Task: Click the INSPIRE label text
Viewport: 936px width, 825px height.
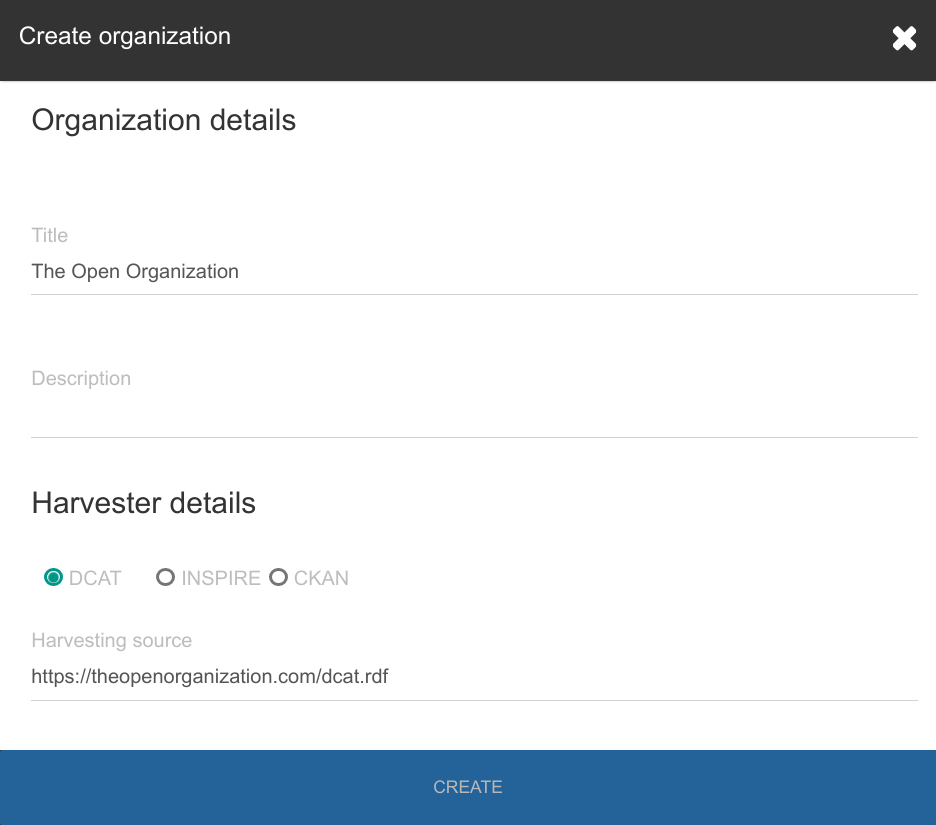Action: (x=221, y=578)
